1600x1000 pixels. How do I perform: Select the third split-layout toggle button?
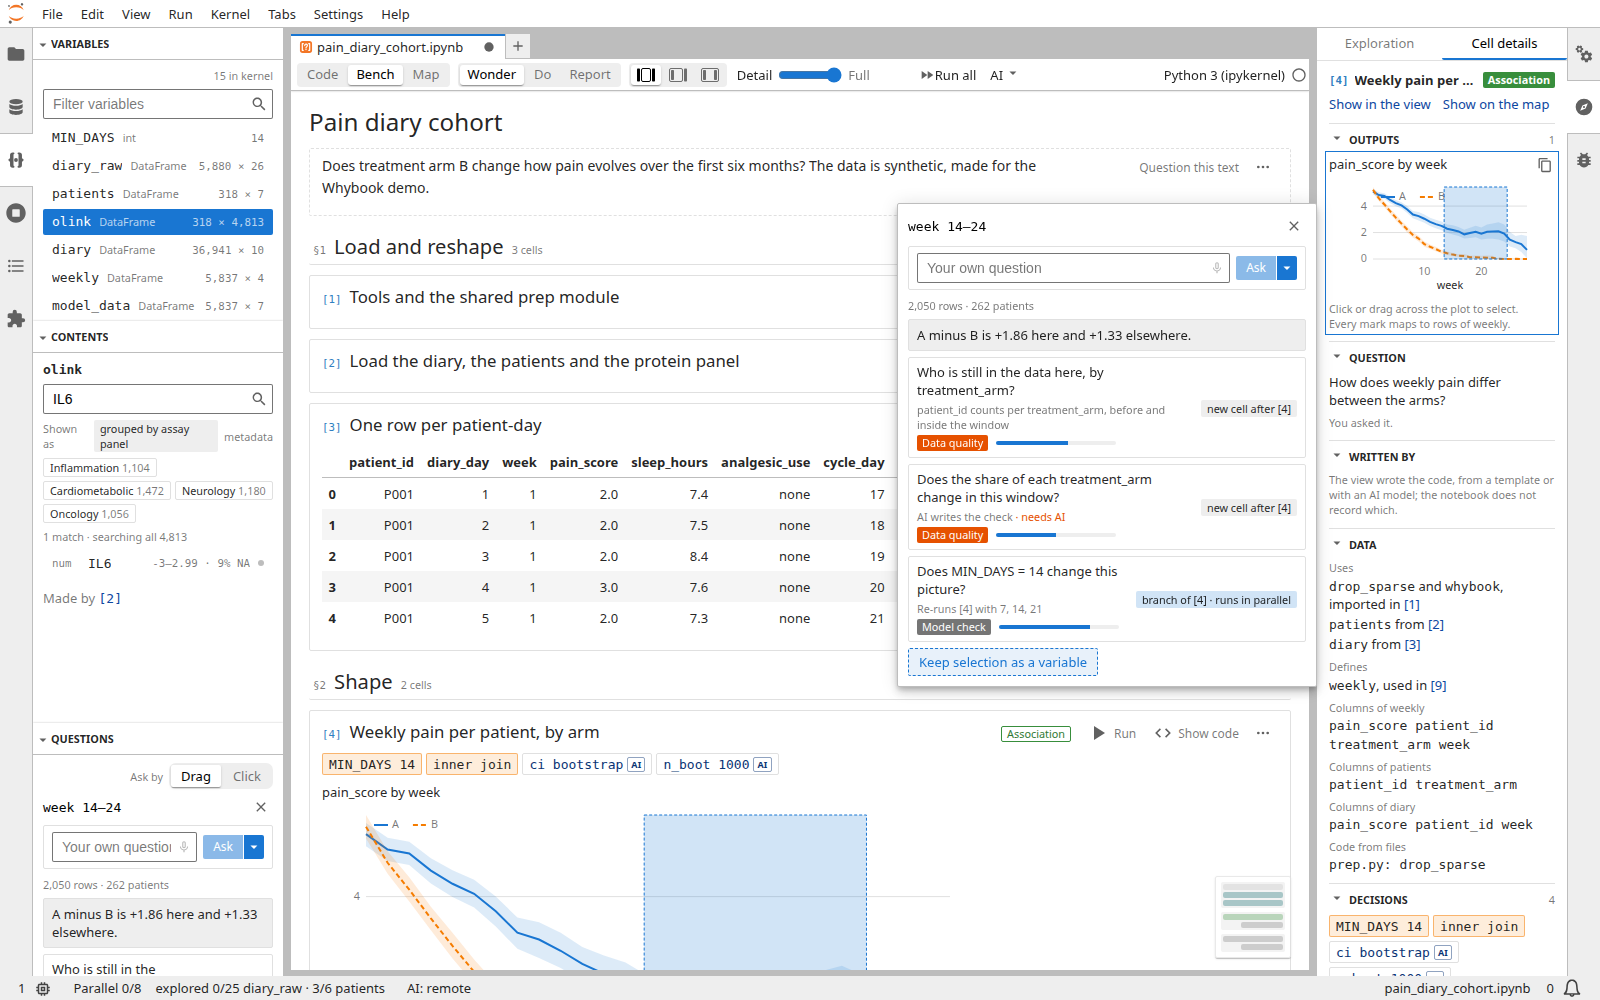point(710,75)
